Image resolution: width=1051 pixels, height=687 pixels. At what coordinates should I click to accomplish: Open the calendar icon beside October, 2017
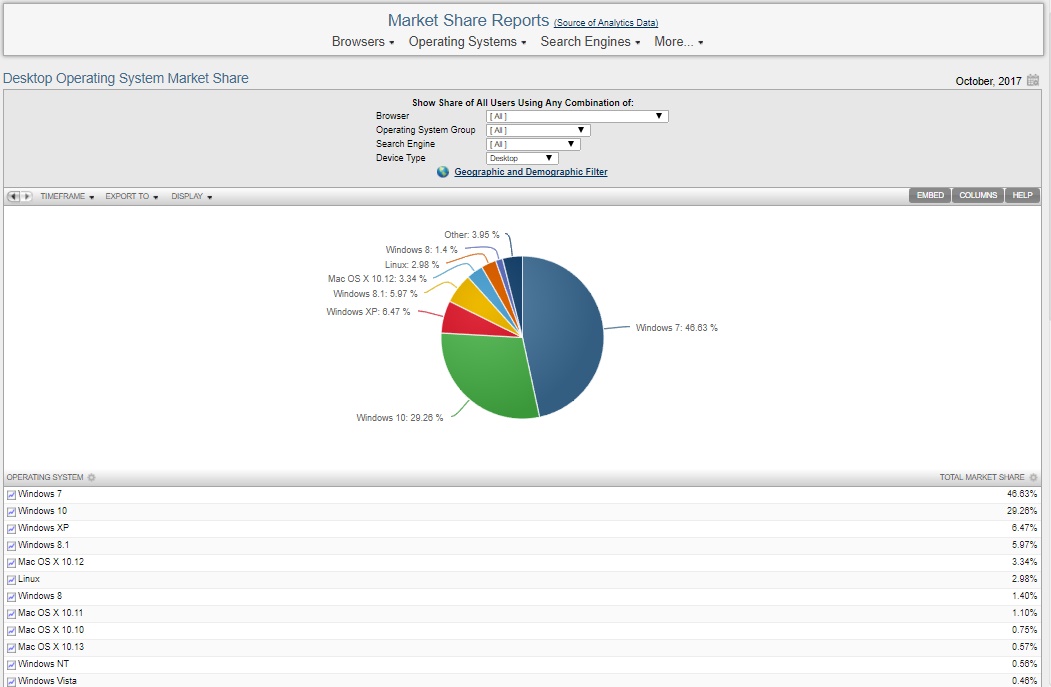(1033, 80)
